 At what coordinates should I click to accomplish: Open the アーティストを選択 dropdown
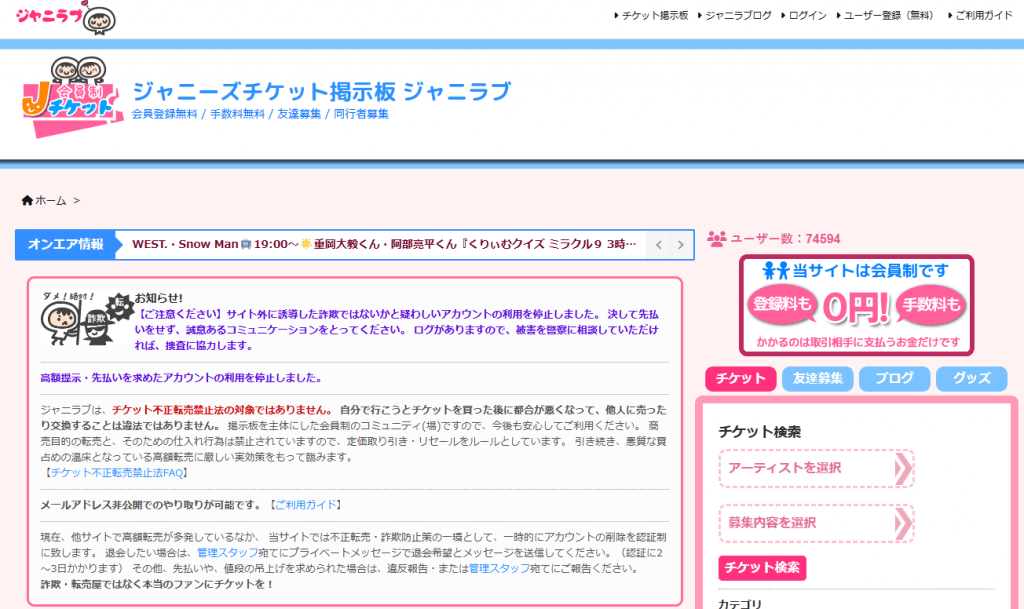point(816,468)
